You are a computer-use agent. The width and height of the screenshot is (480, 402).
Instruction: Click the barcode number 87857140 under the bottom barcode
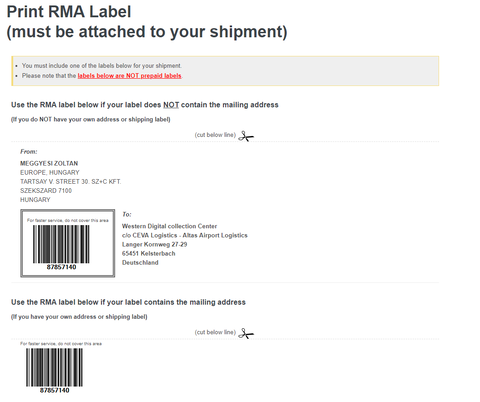[x=55, y=390]
